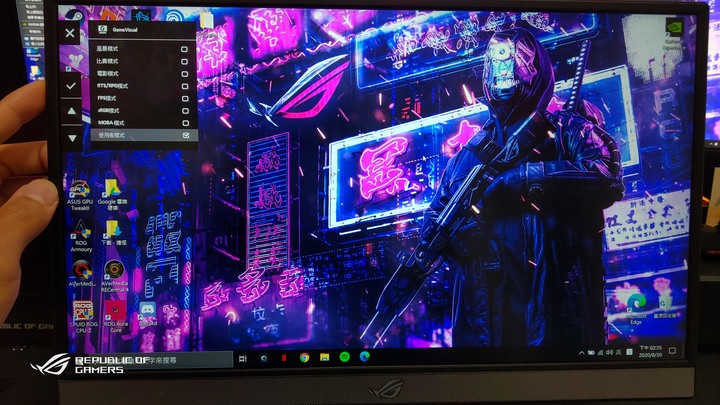Uncheck the 使用者模式 checkbox

186,135
